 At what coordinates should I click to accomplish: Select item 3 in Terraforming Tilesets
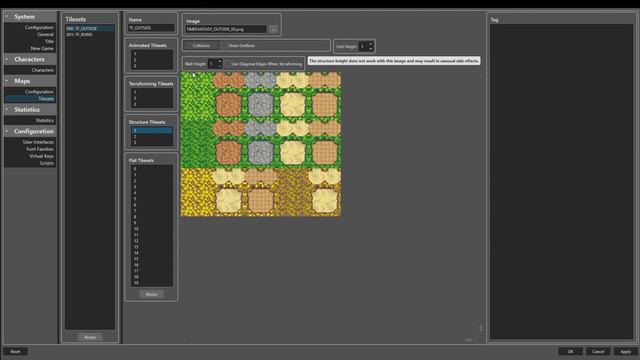pyautogui.click(x=151, y=104)
